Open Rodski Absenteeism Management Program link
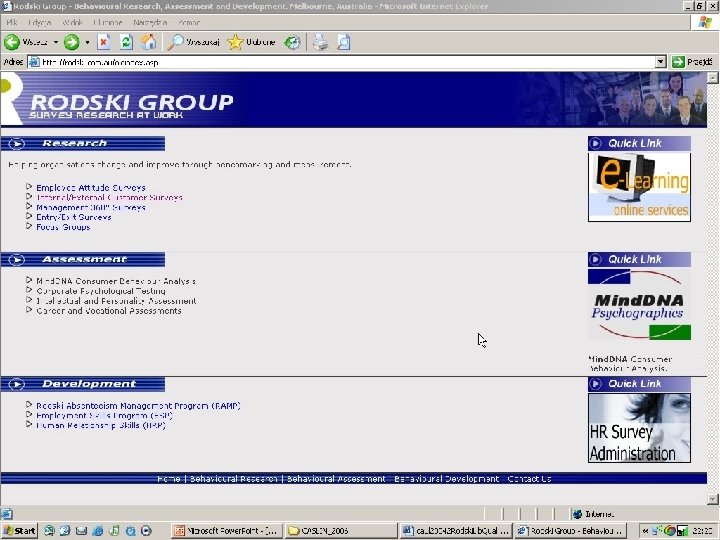Image resolution: width=720 pixels, height=540 pixels. (x=138, y=406)
